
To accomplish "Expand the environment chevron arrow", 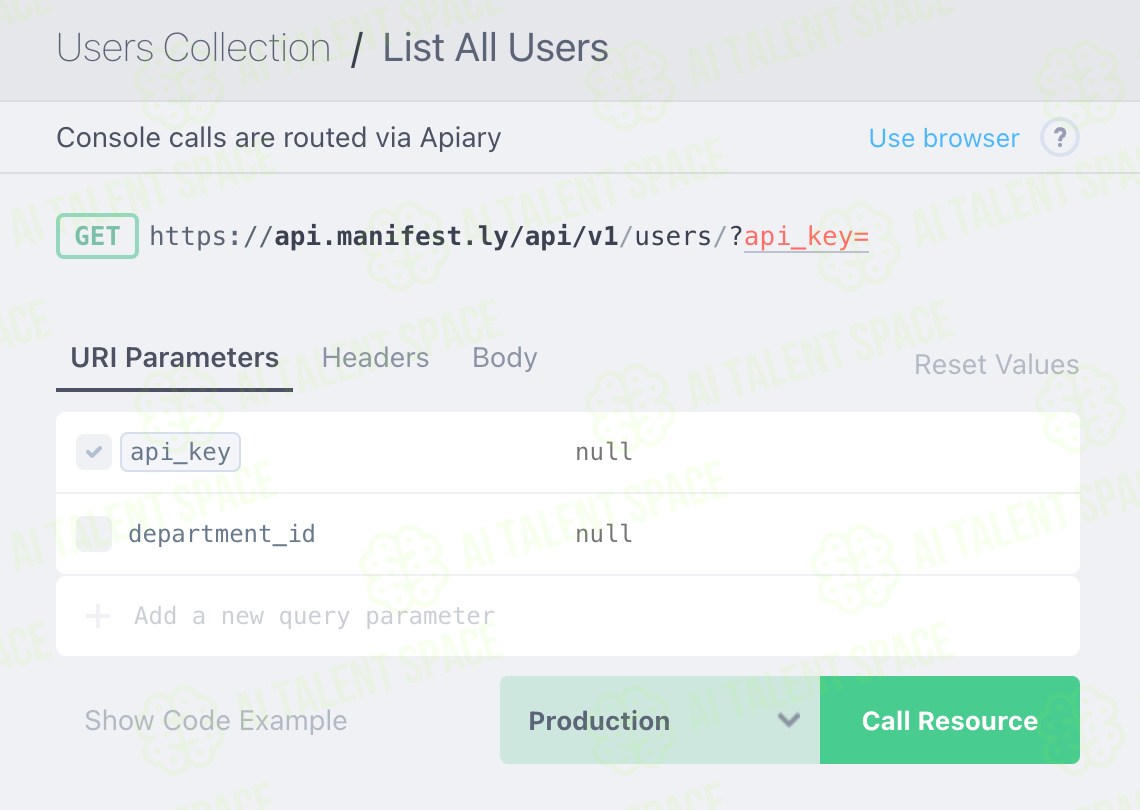I will point(789,721).
